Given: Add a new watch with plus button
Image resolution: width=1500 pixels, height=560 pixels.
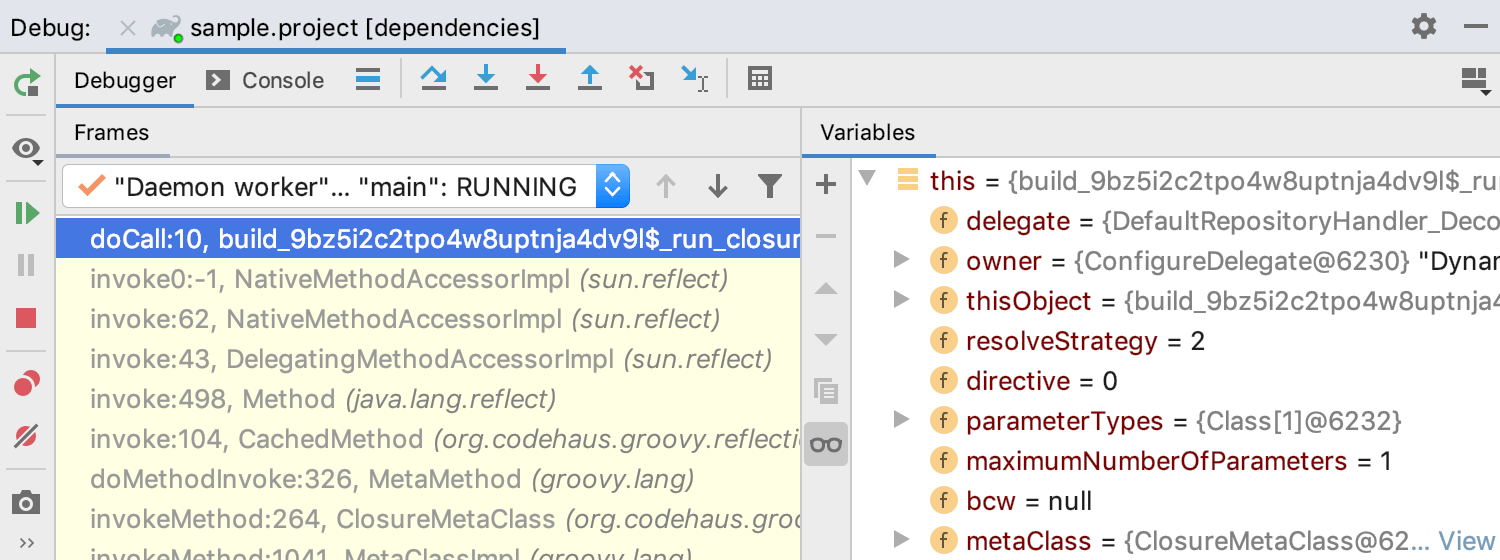Looking at the screenshot, I should (826, 184).
